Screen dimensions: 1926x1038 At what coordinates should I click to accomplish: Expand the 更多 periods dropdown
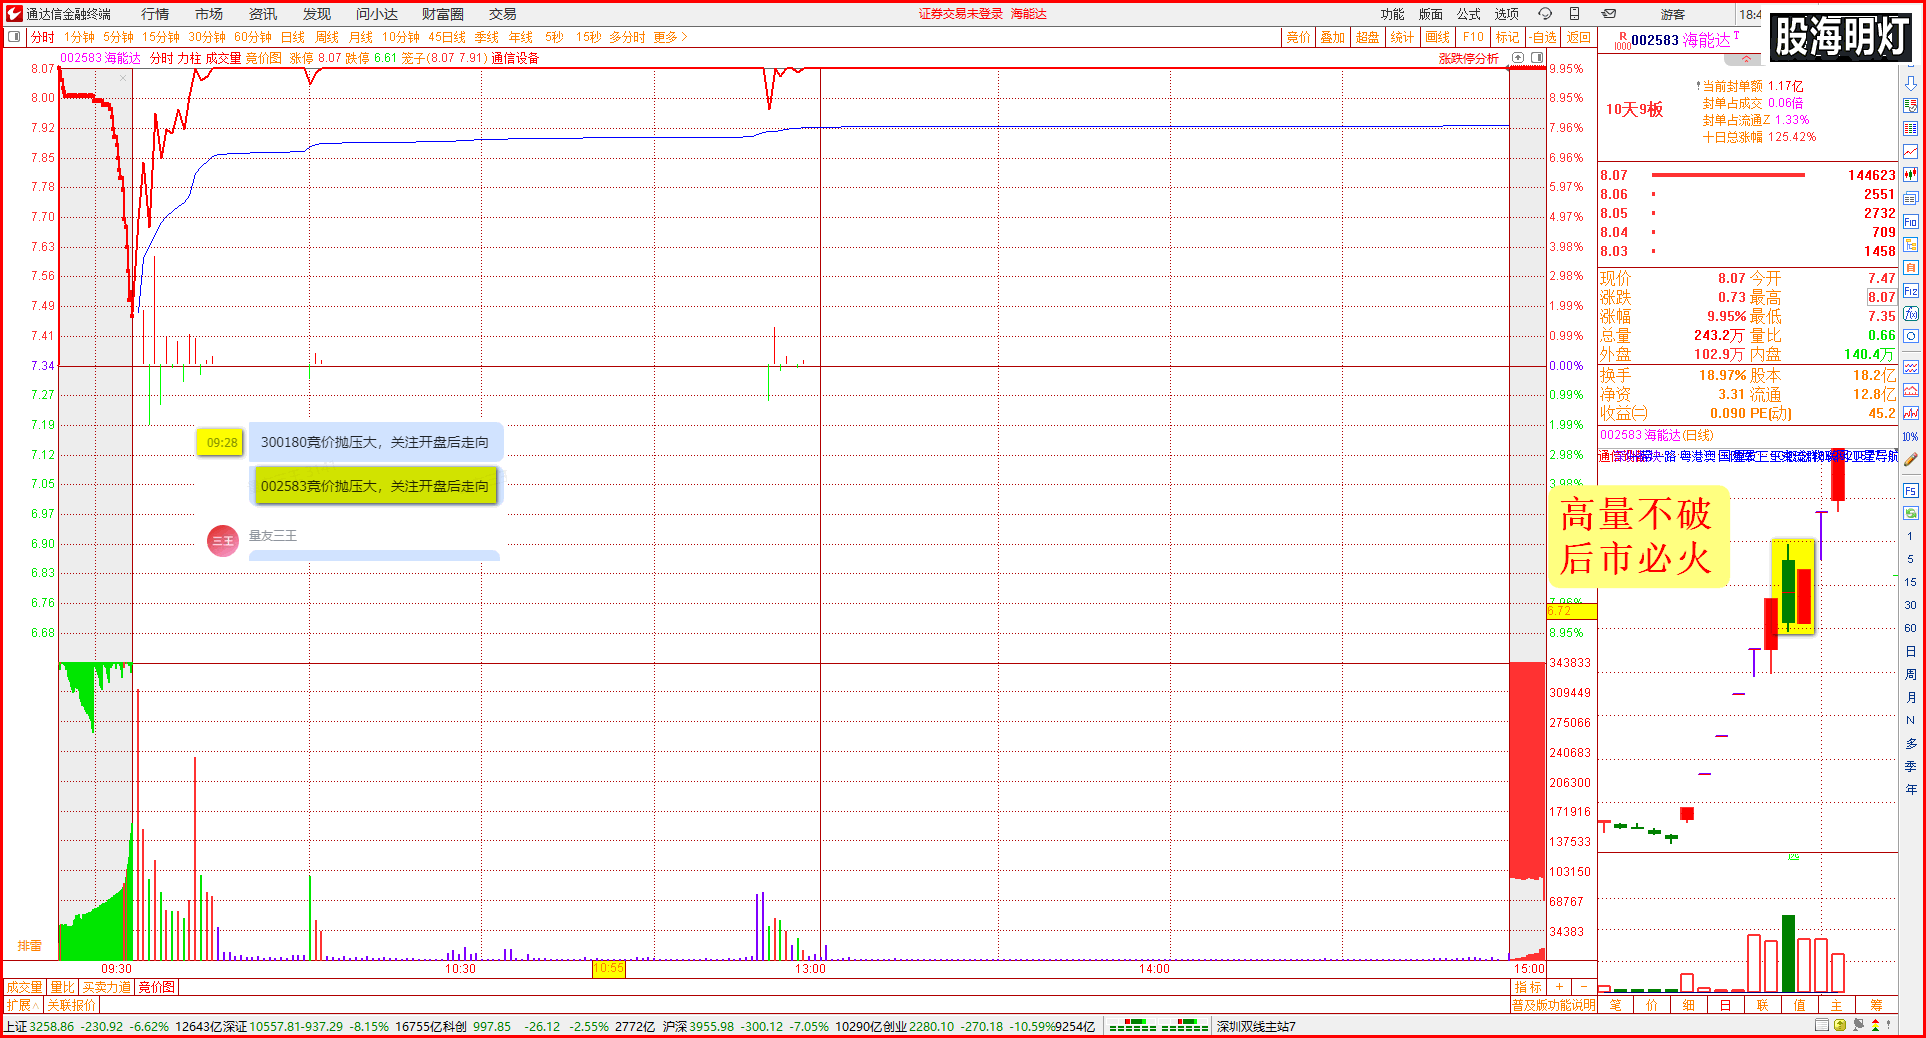[671, 37]
